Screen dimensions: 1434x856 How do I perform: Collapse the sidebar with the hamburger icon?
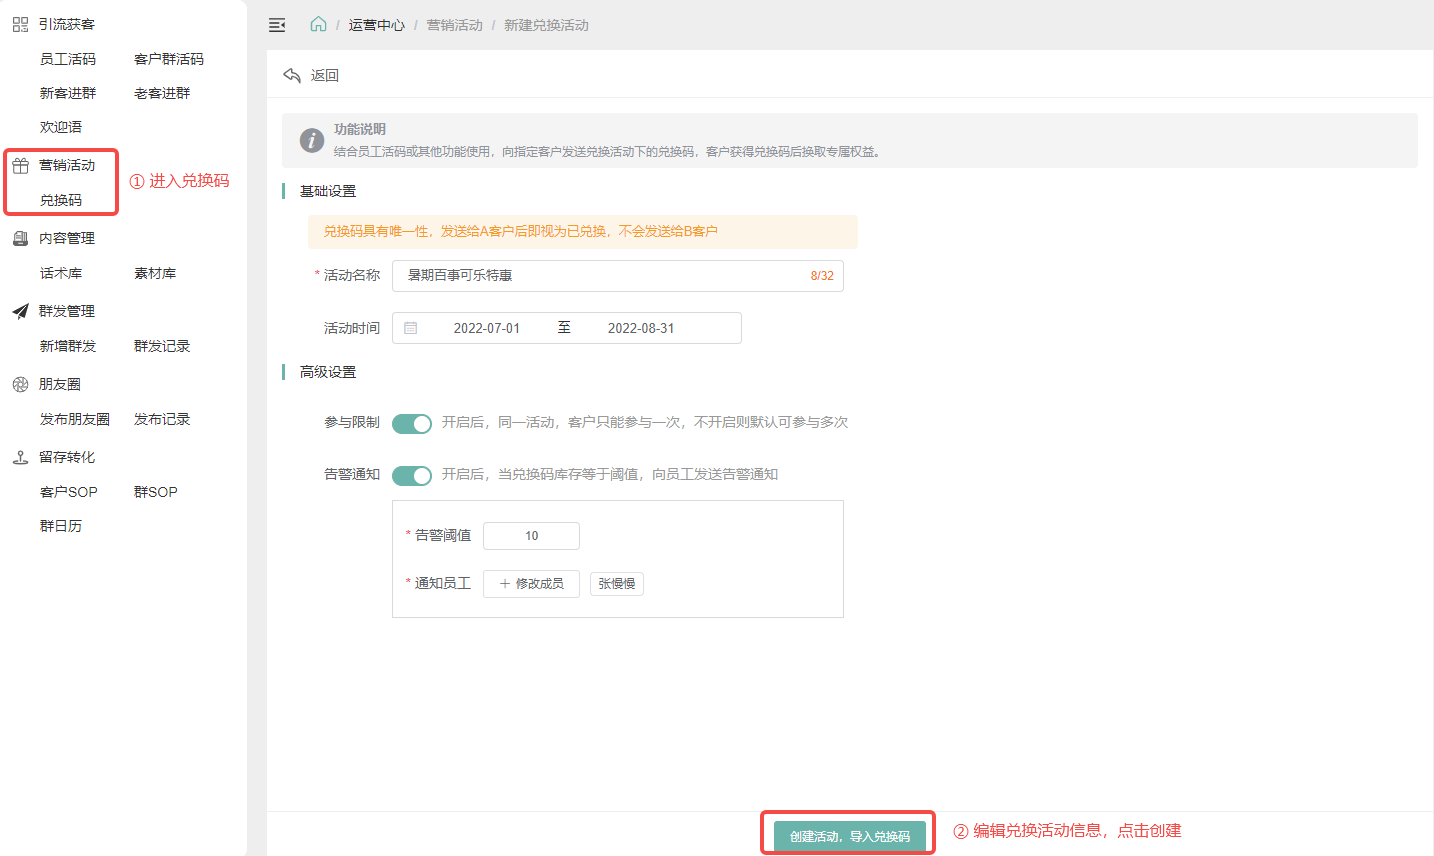point(277,25)
